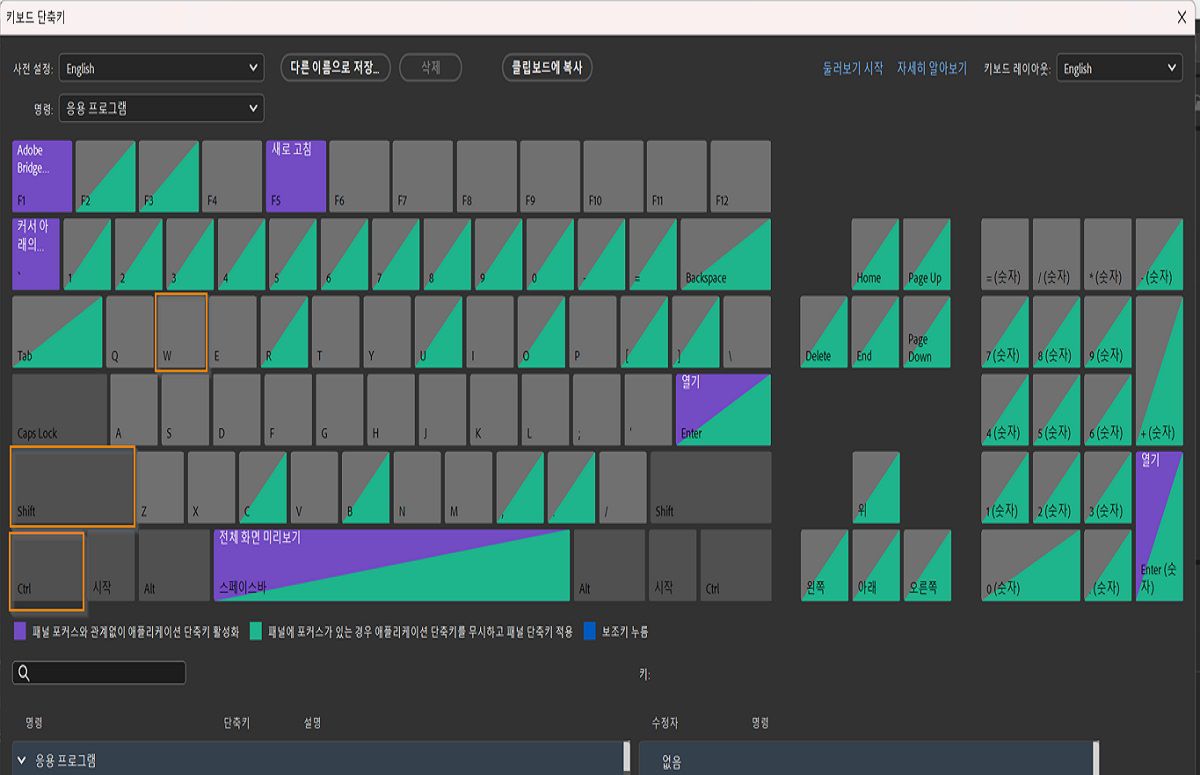Click the Delete key

pos(824,332)
